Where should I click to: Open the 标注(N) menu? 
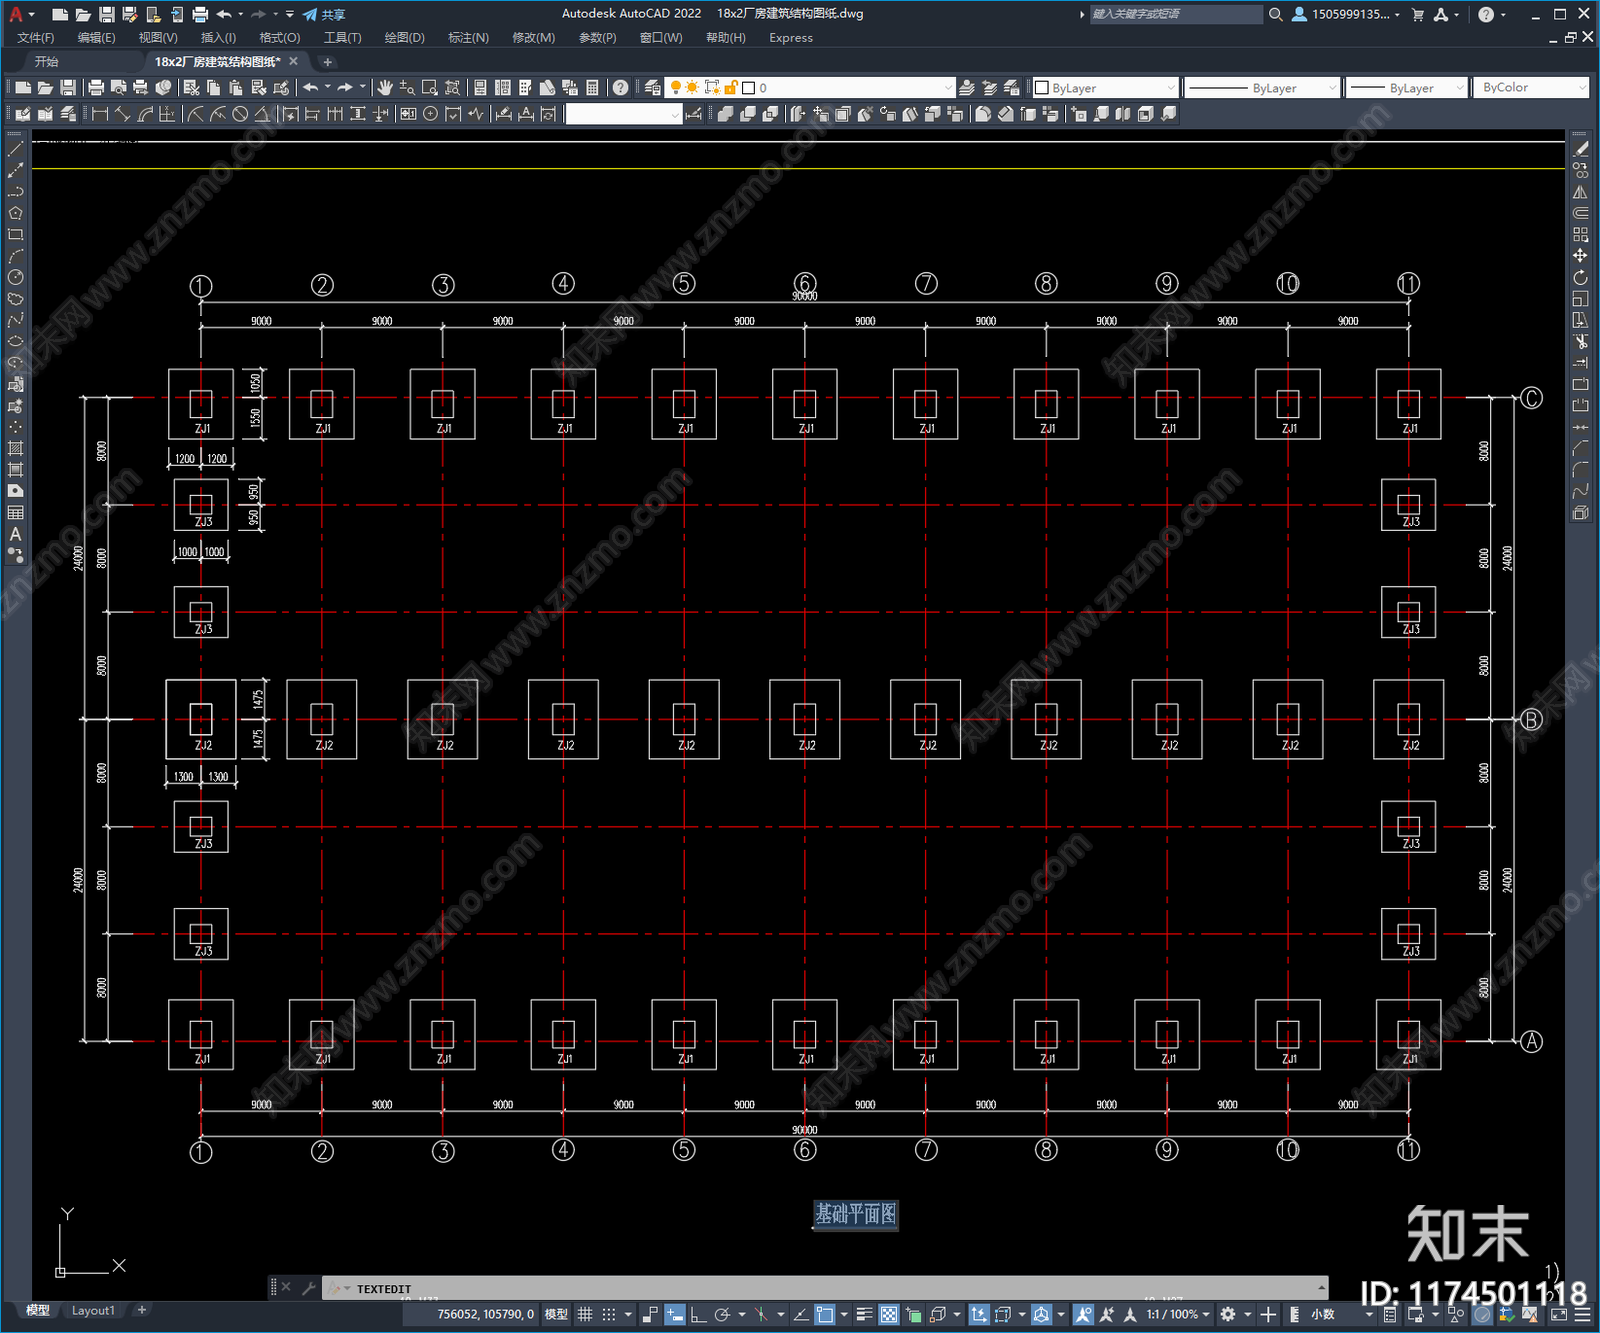468,38
